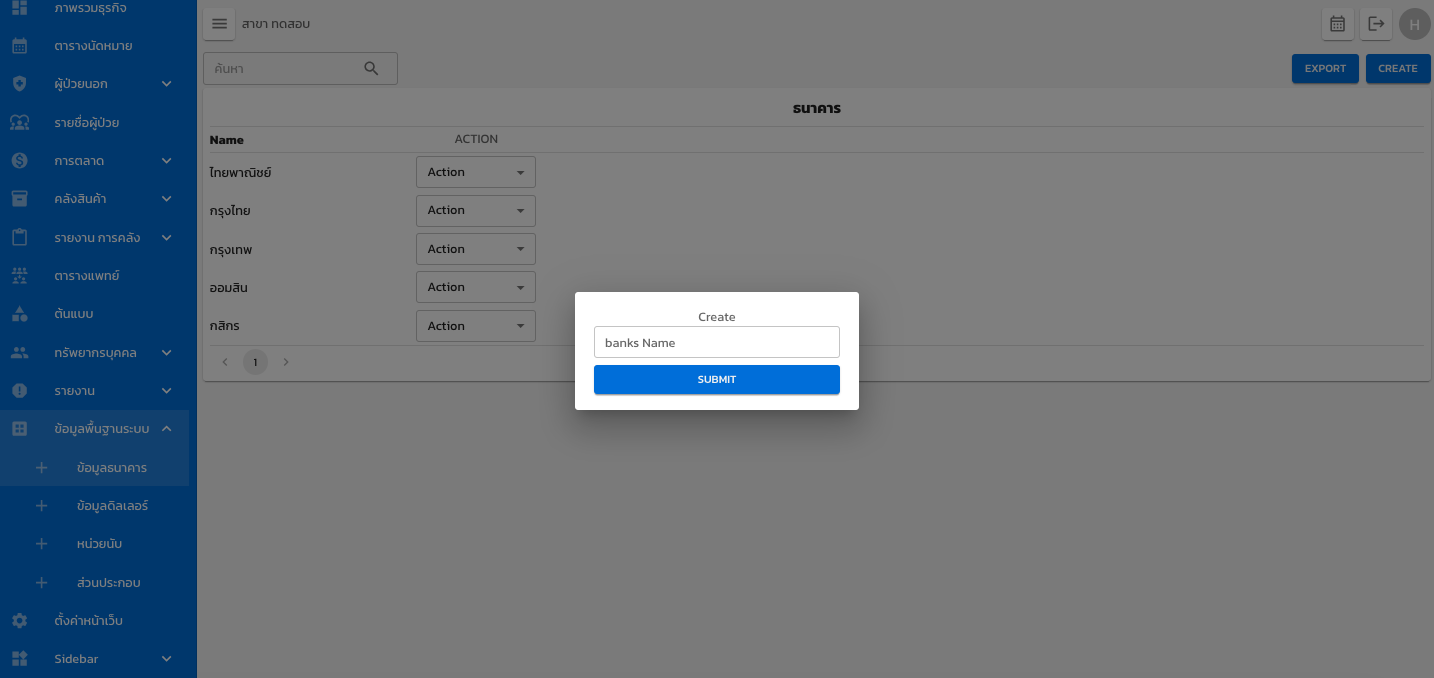This screenshot has height=678, width=1434.
Task: Open Action dropdown for ไทยพาณิชย์
Action: pyautogui.click(x=476, y=172)
